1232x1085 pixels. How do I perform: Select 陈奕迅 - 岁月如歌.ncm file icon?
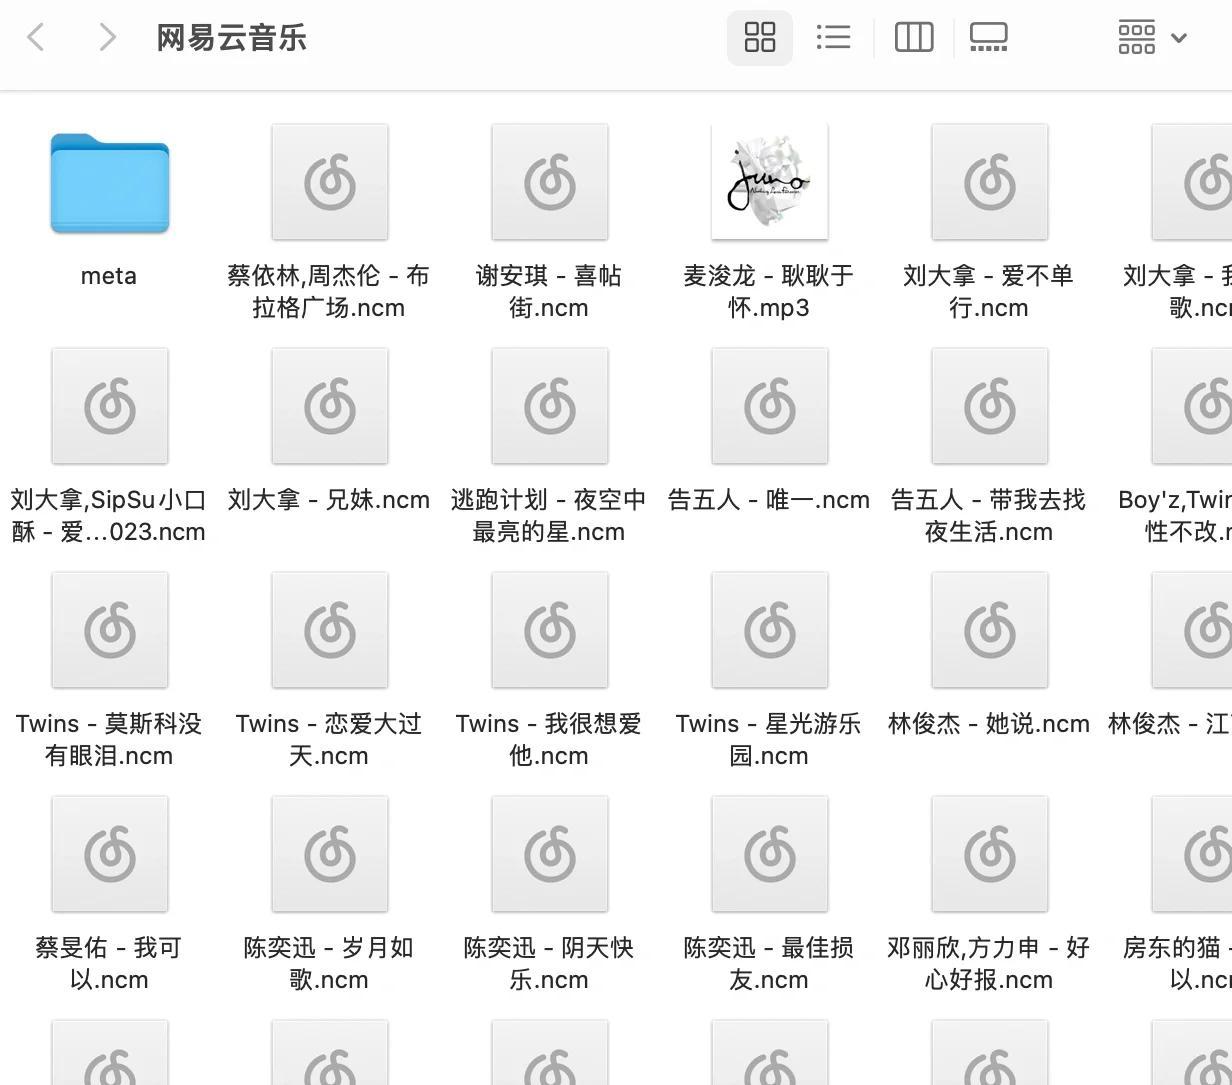point(330,854)
